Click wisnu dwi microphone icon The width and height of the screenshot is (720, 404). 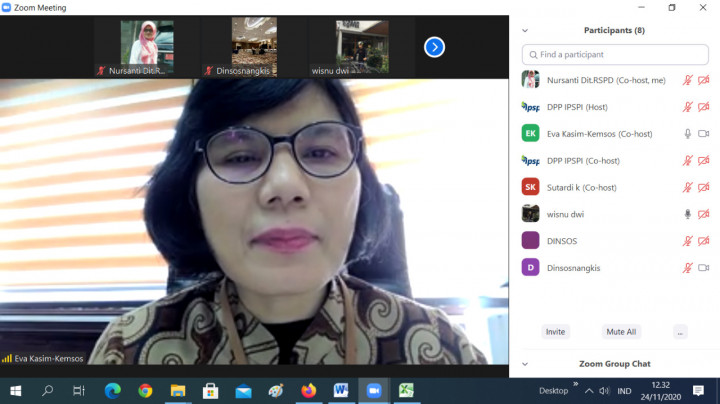point(687,214)
